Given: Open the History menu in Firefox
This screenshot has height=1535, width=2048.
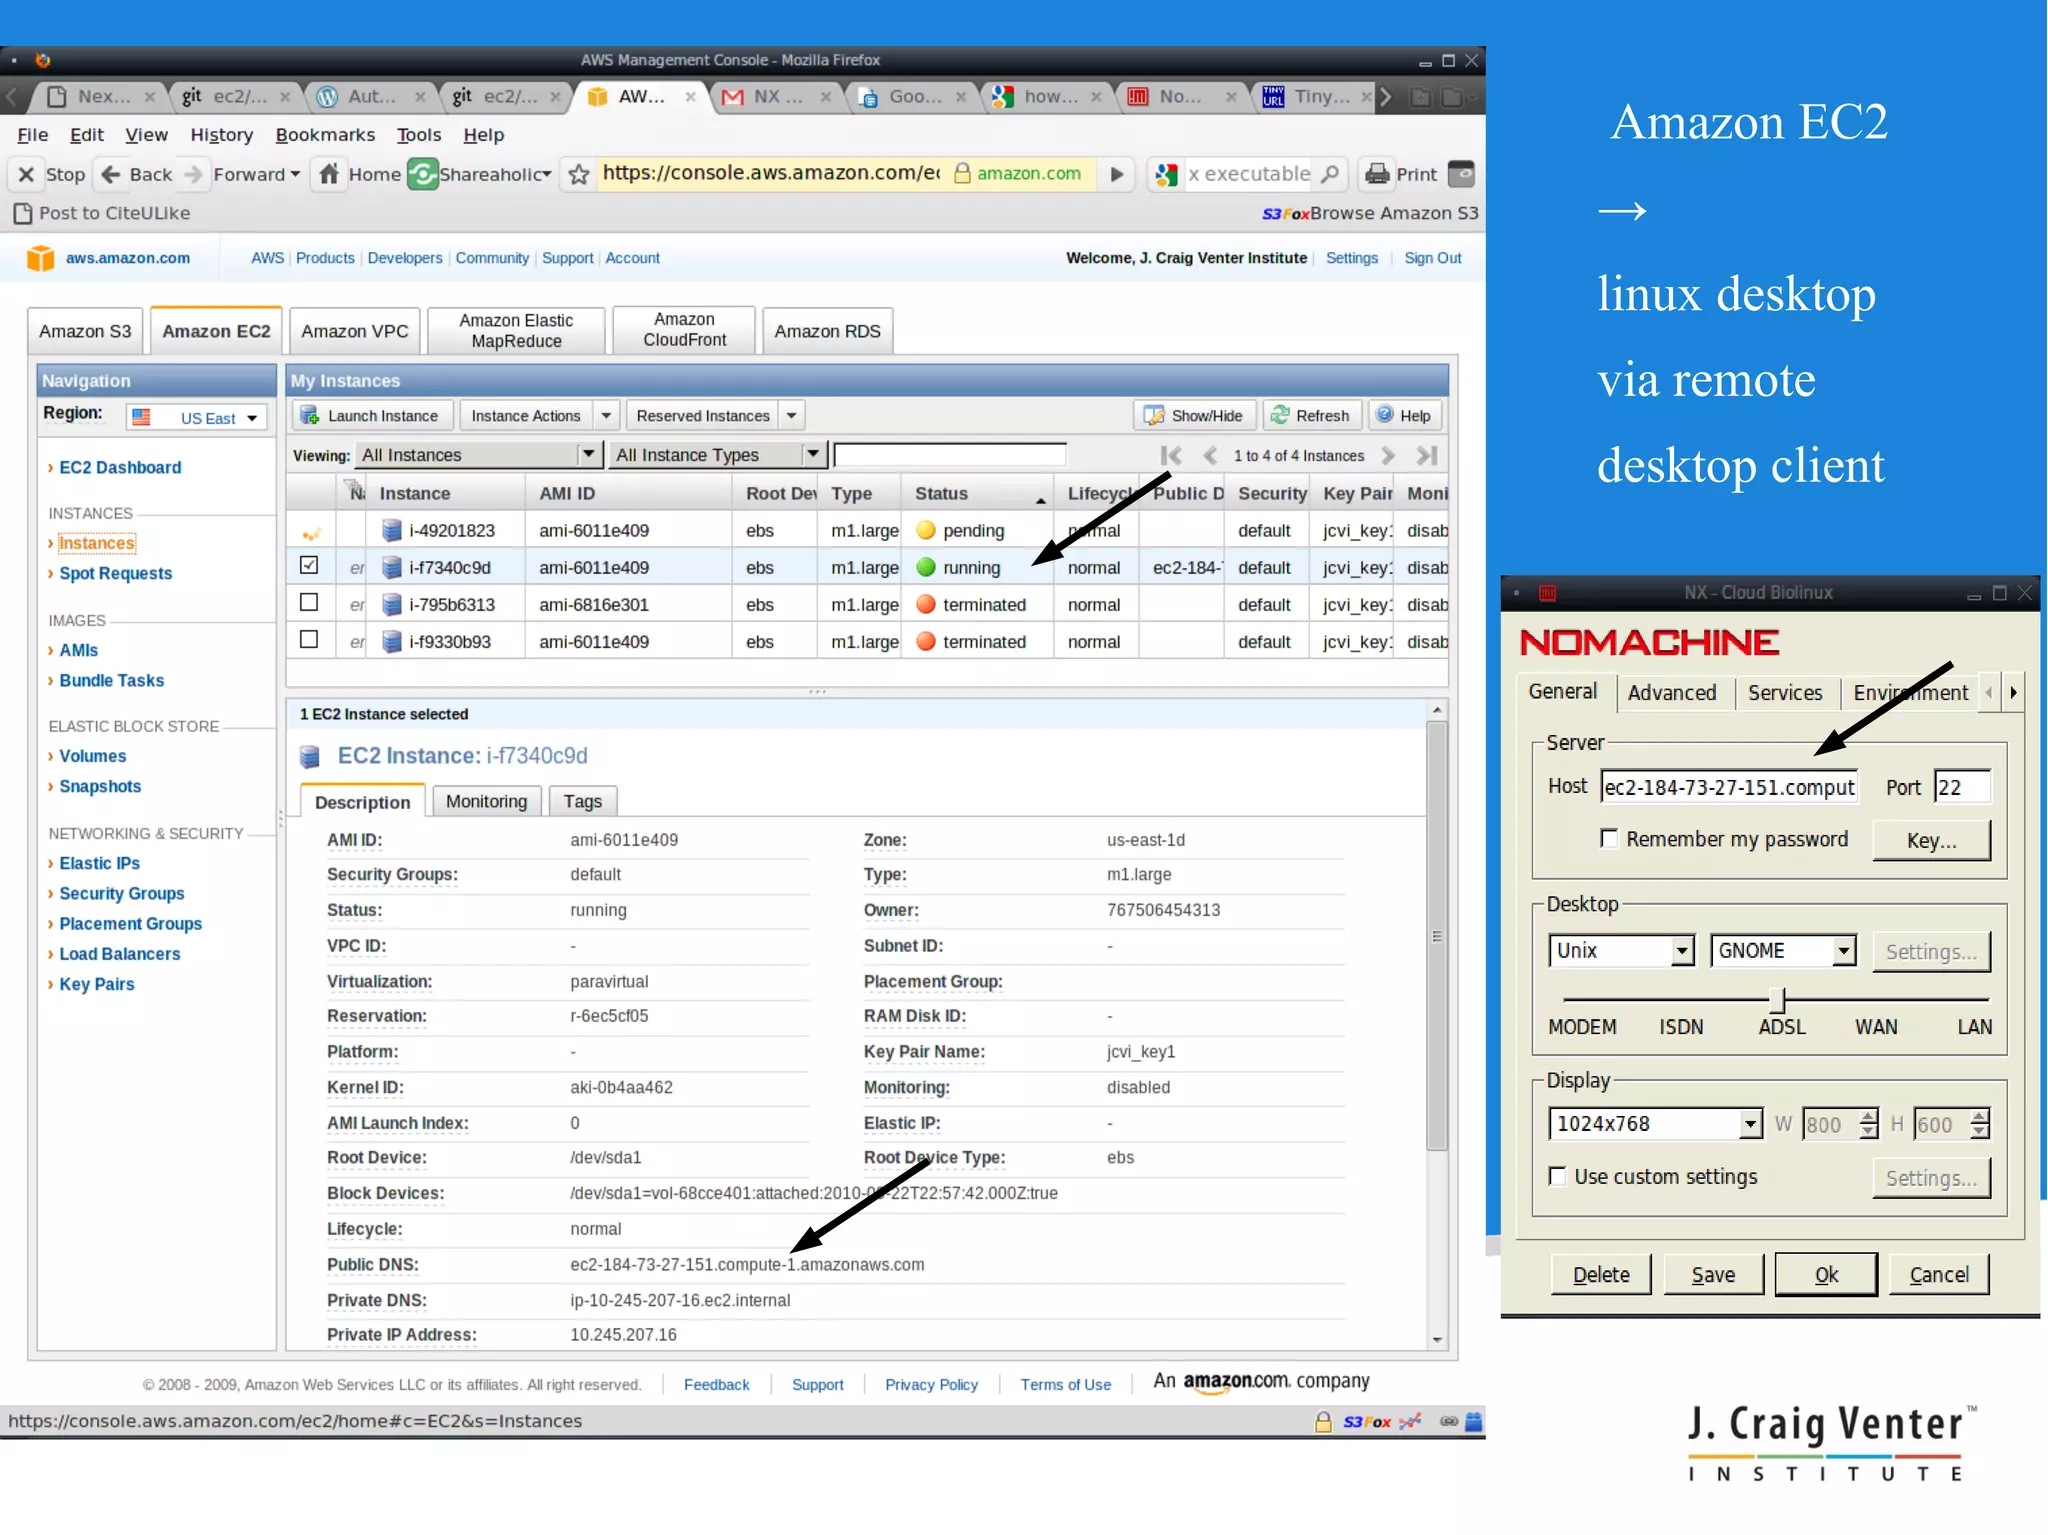Looking at the screenshot, I should coord(221,135).
